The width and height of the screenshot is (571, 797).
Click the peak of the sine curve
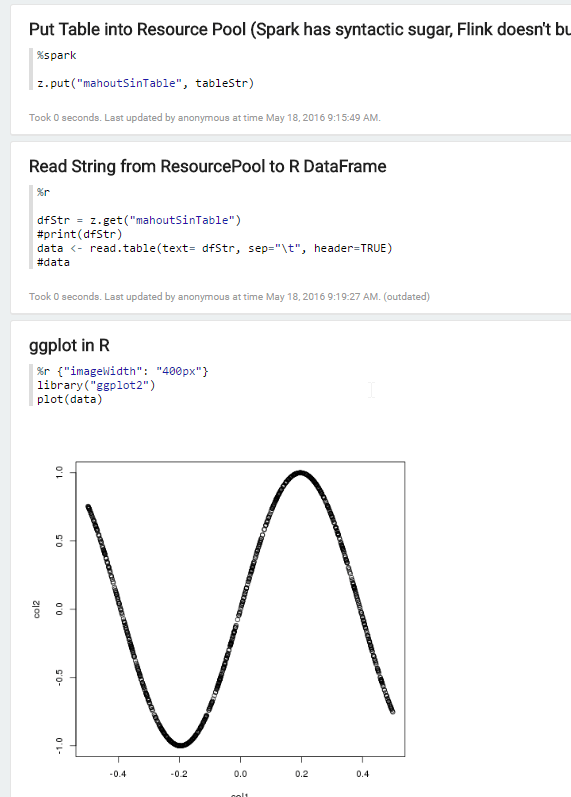301,473
